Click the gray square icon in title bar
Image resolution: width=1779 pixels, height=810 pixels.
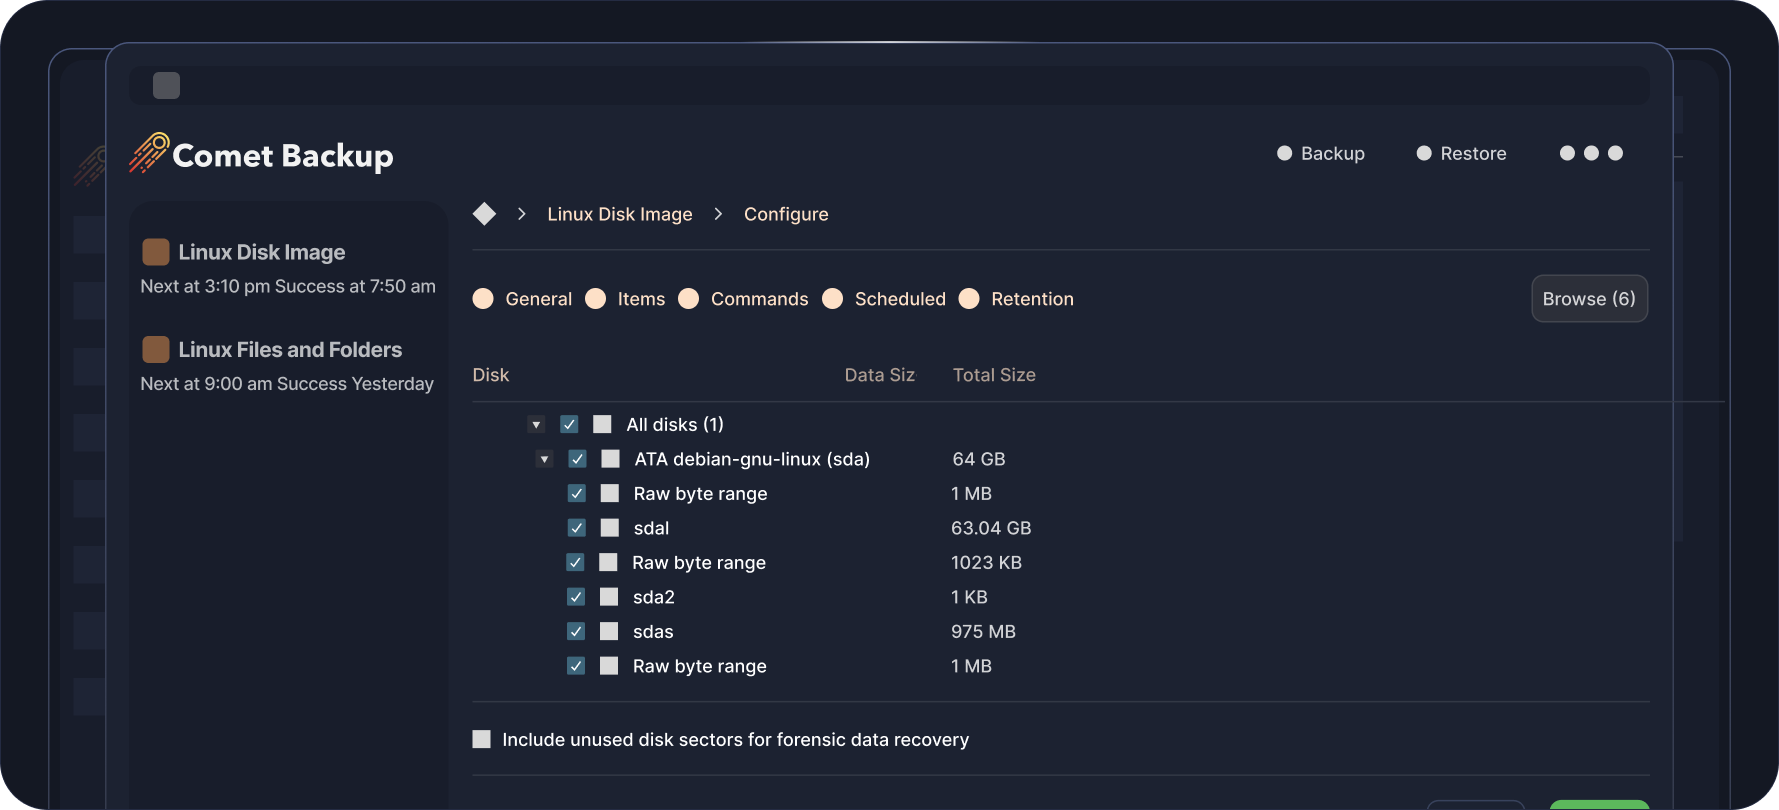pos(166,86)
